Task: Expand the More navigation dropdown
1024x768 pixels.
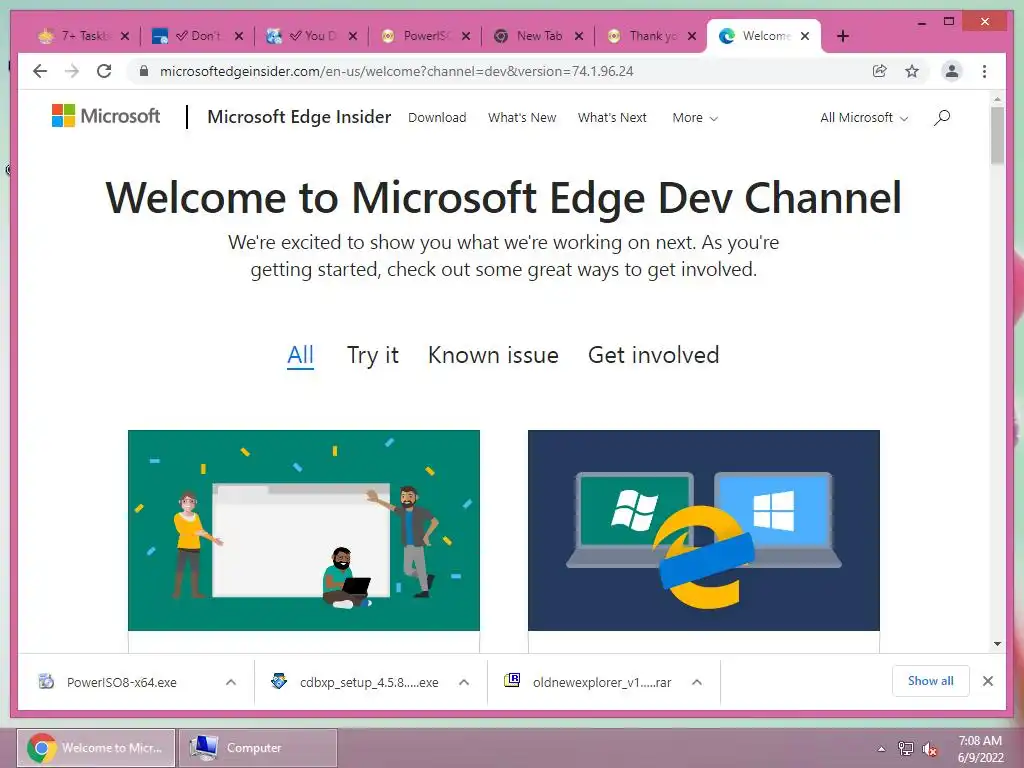Action: pos(695,118)
